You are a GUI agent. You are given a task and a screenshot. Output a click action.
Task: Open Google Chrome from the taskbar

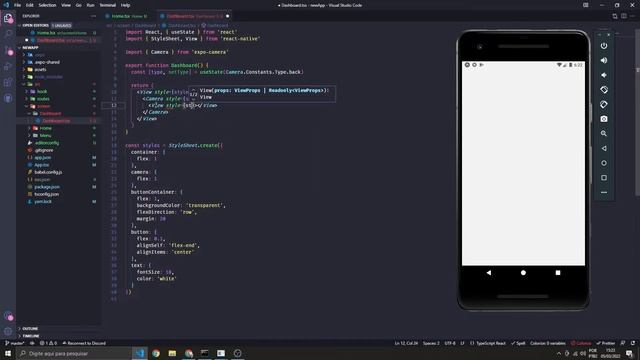pos(156,353)
